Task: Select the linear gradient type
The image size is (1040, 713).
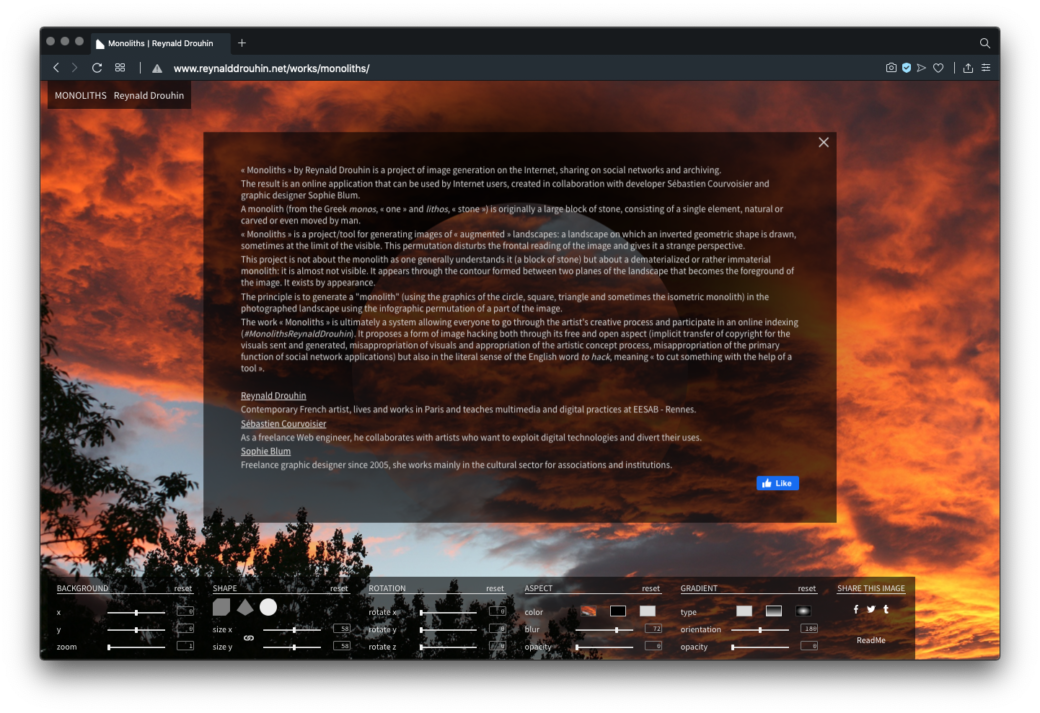Action: click(x=774, y=611)
